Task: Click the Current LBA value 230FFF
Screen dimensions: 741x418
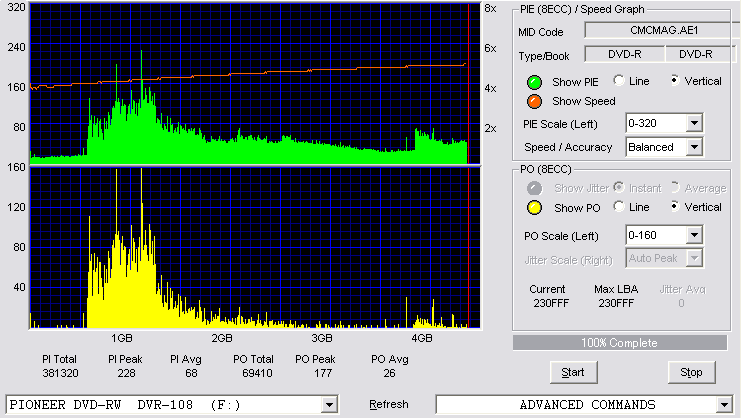Action: pos(551,303)
